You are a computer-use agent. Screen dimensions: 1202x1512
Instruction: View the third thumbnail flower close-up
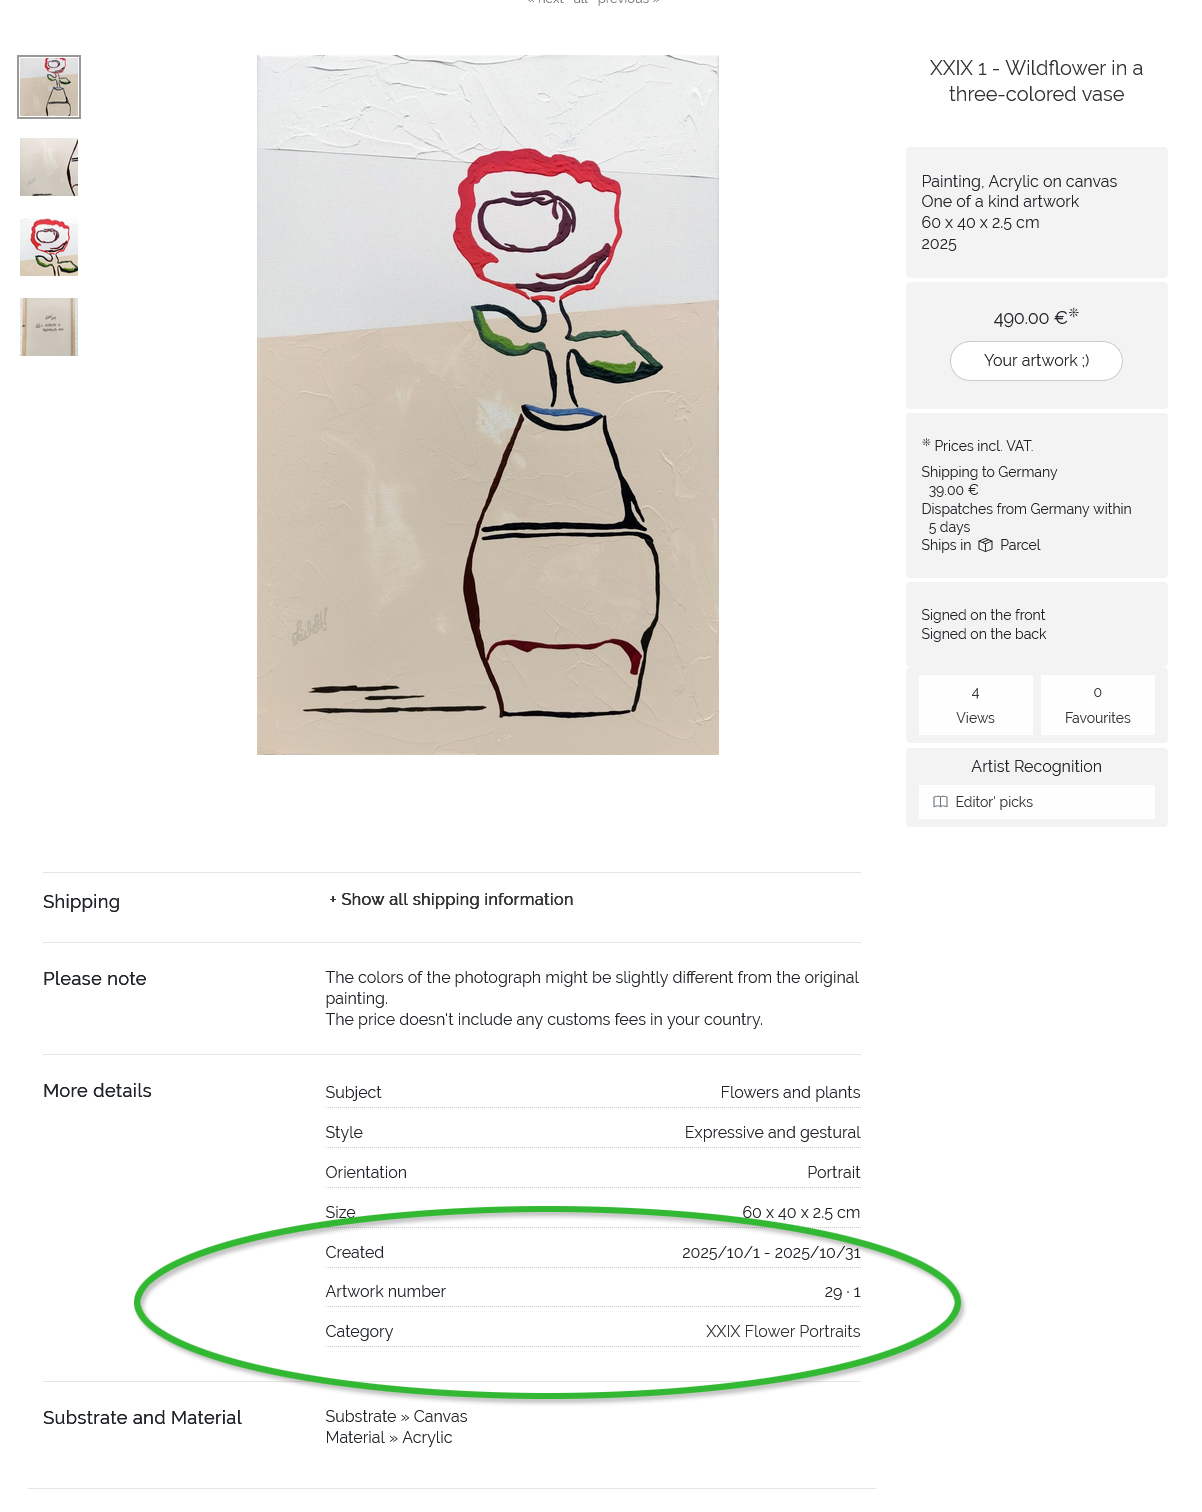coord(49,247)
